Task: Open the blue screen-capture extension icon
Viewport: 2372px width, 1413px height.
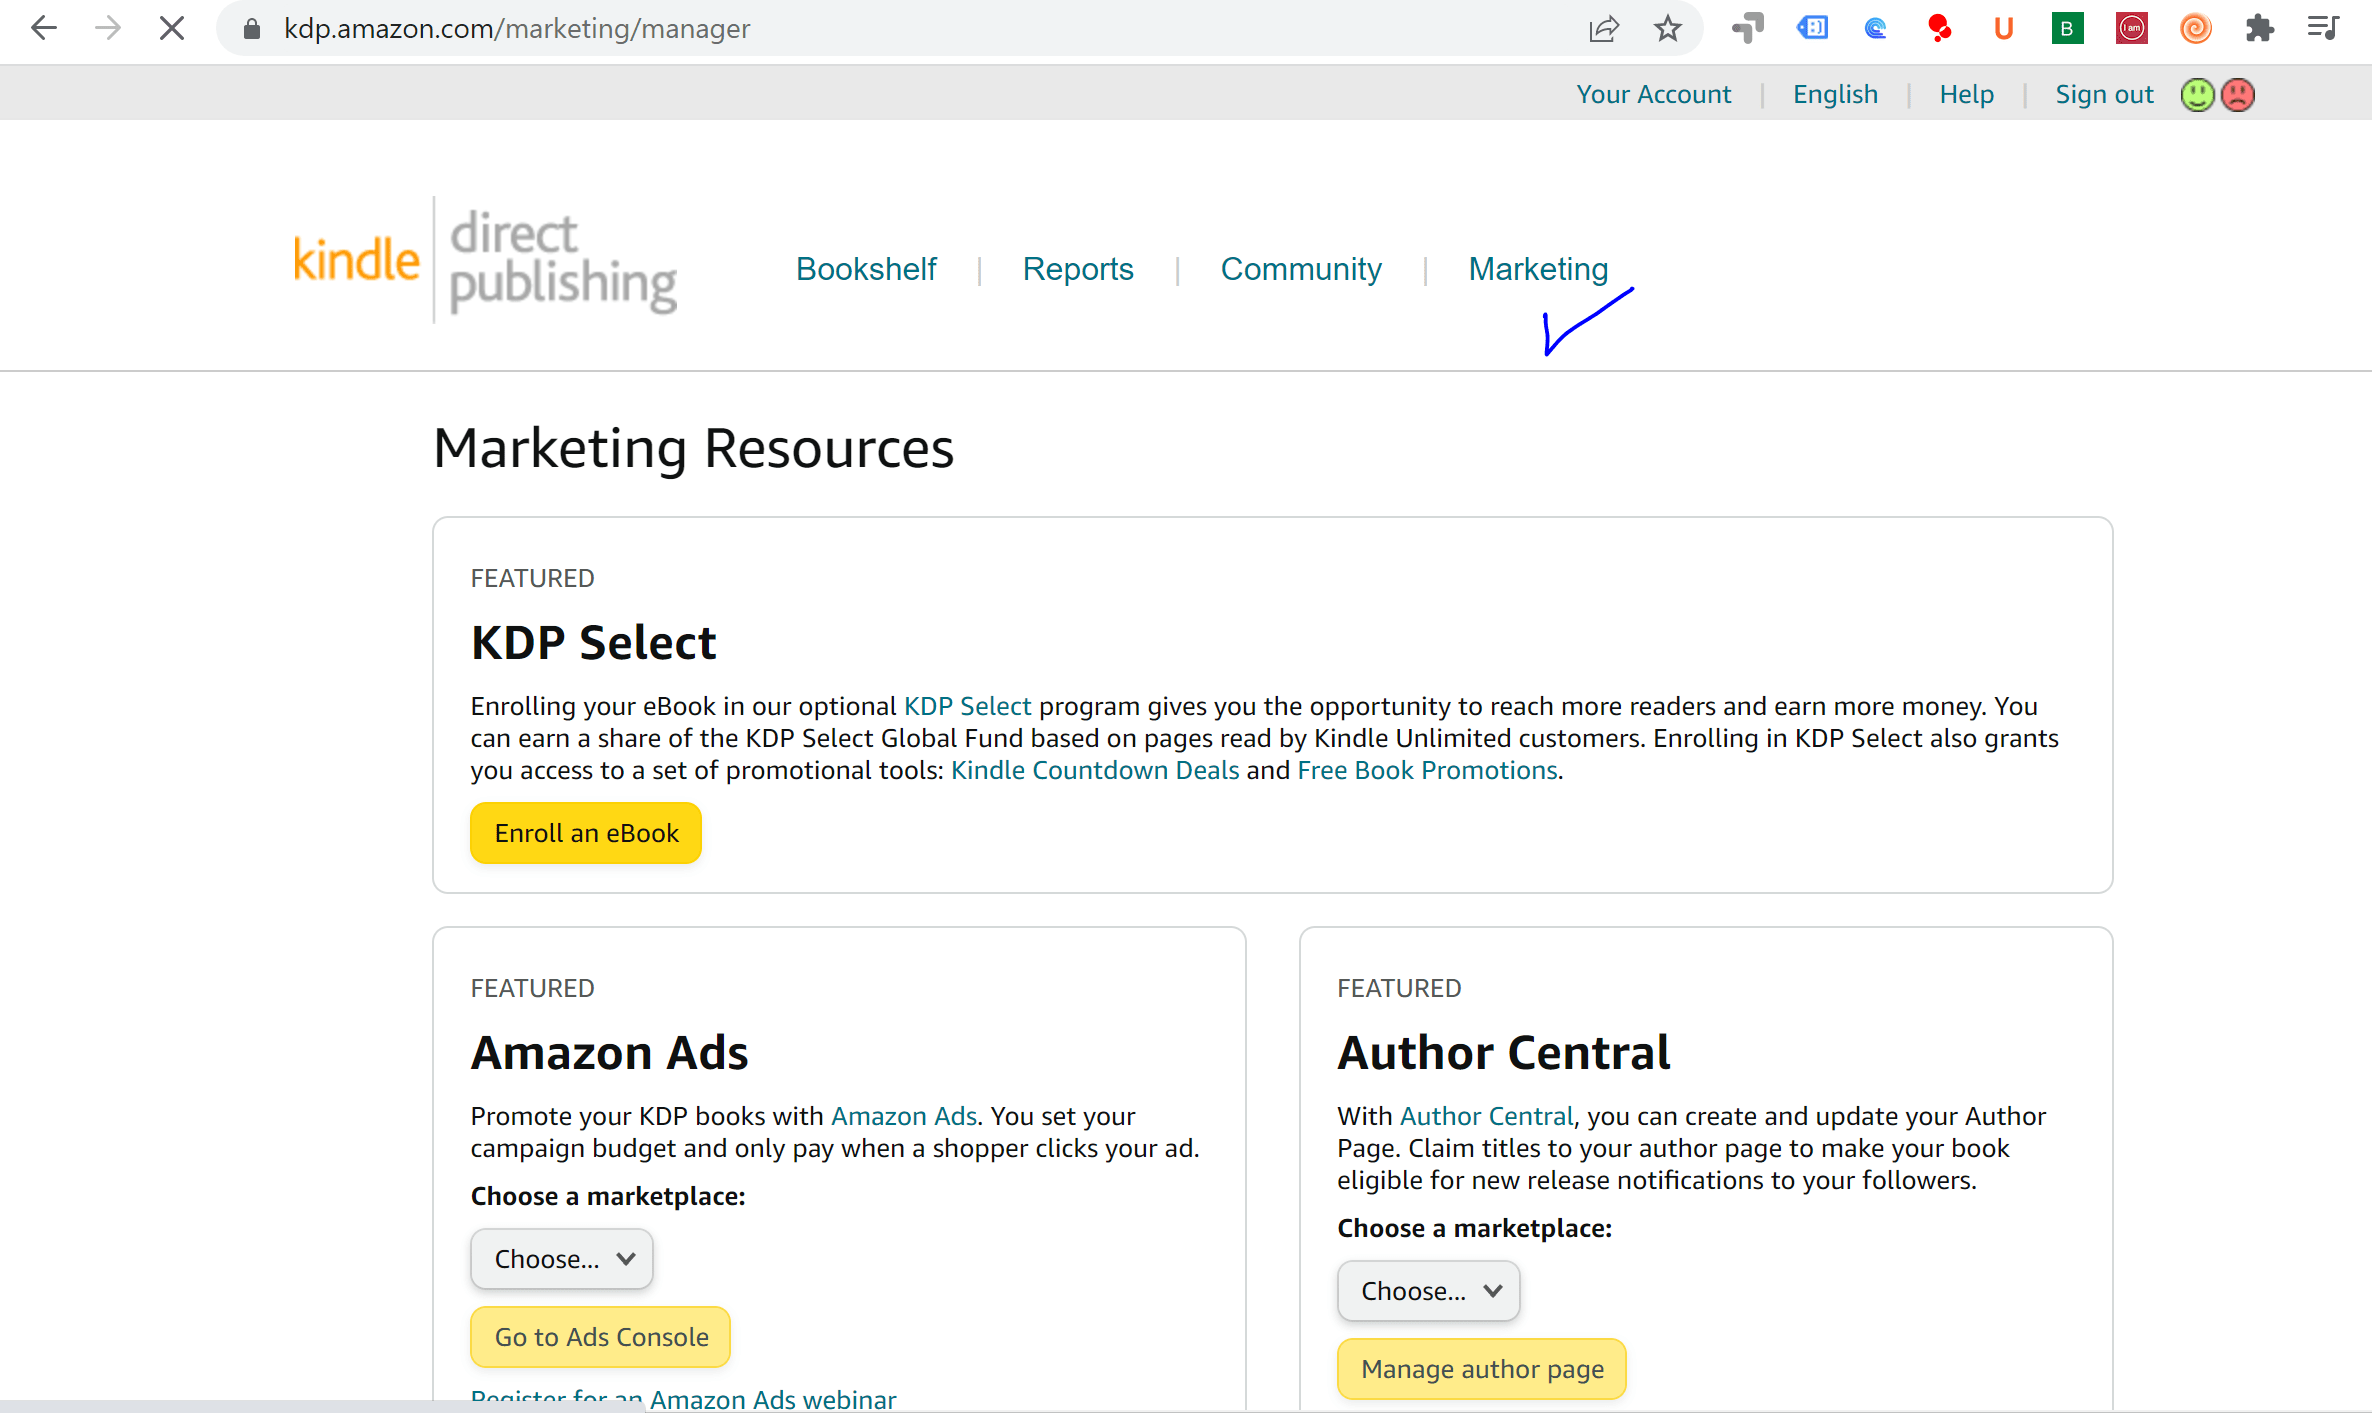Action: (1812, 28)
